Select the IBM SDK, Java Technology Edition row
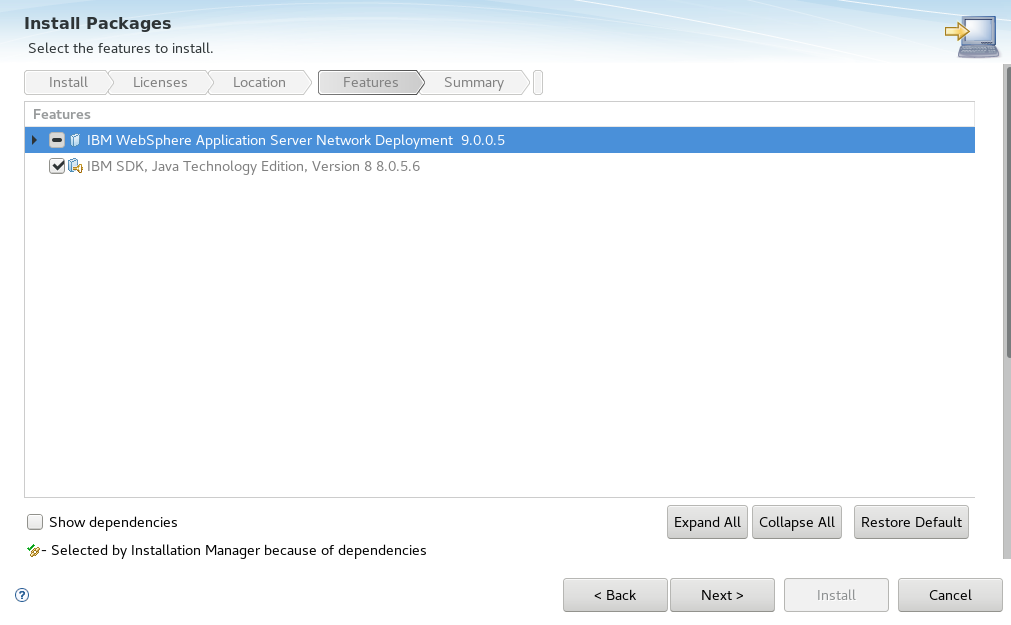Screen dimensions: 1011x625 500,166
